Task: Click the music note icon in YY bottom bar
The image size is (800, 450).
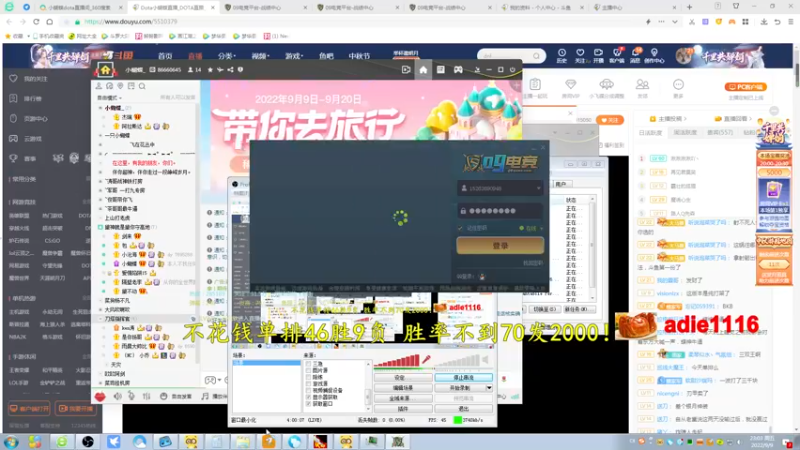Action: click(x=205, y=396)
